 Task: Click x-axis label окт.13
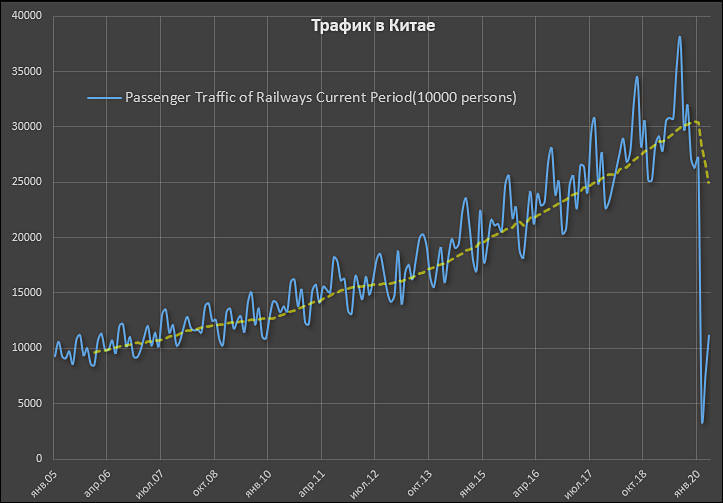pyautogui.click(x=419, y=483)
